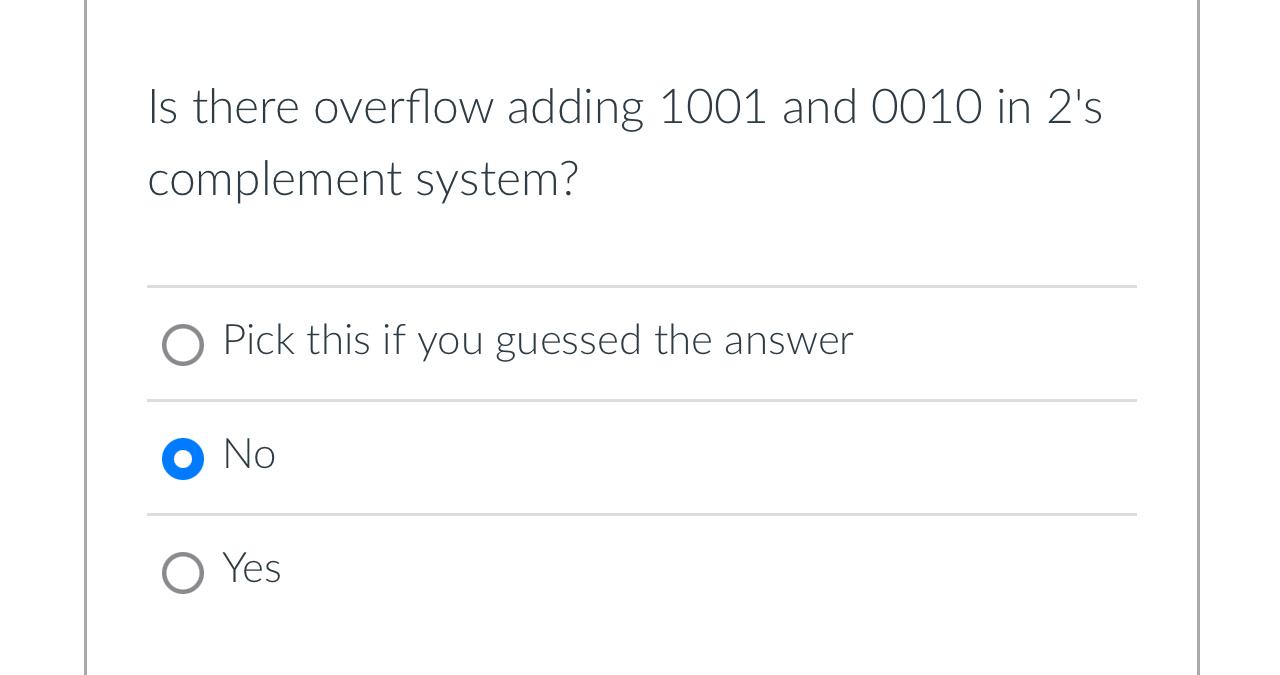Click the "2's complement system" question line

point(363,180)
